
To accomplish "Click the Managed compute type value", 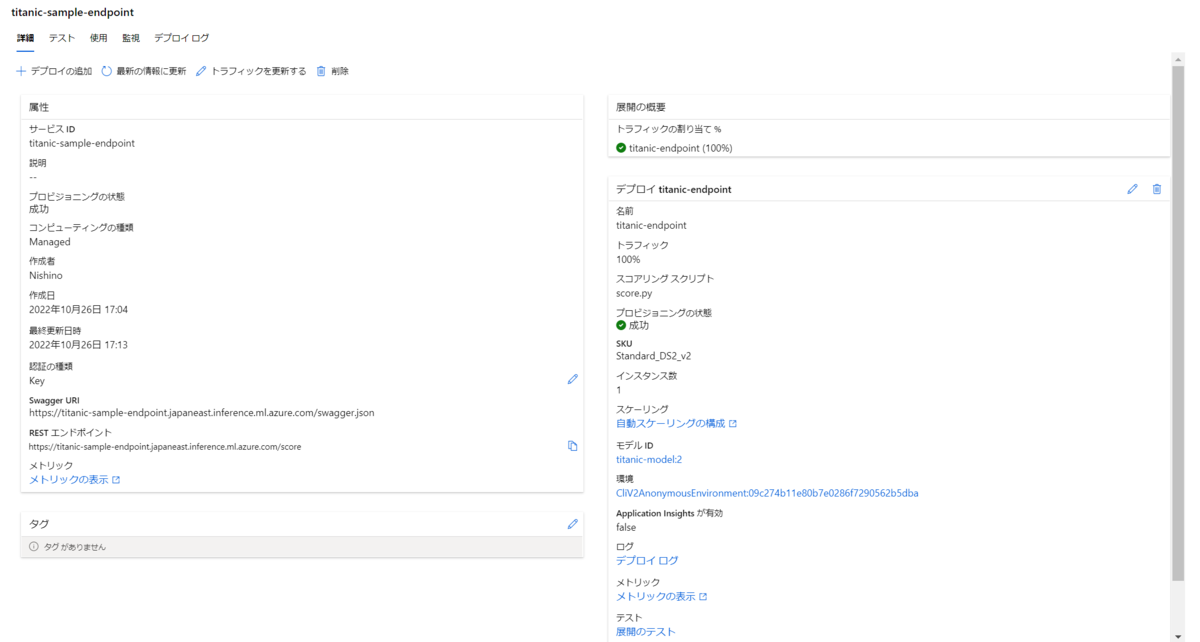I will point(50,242).
